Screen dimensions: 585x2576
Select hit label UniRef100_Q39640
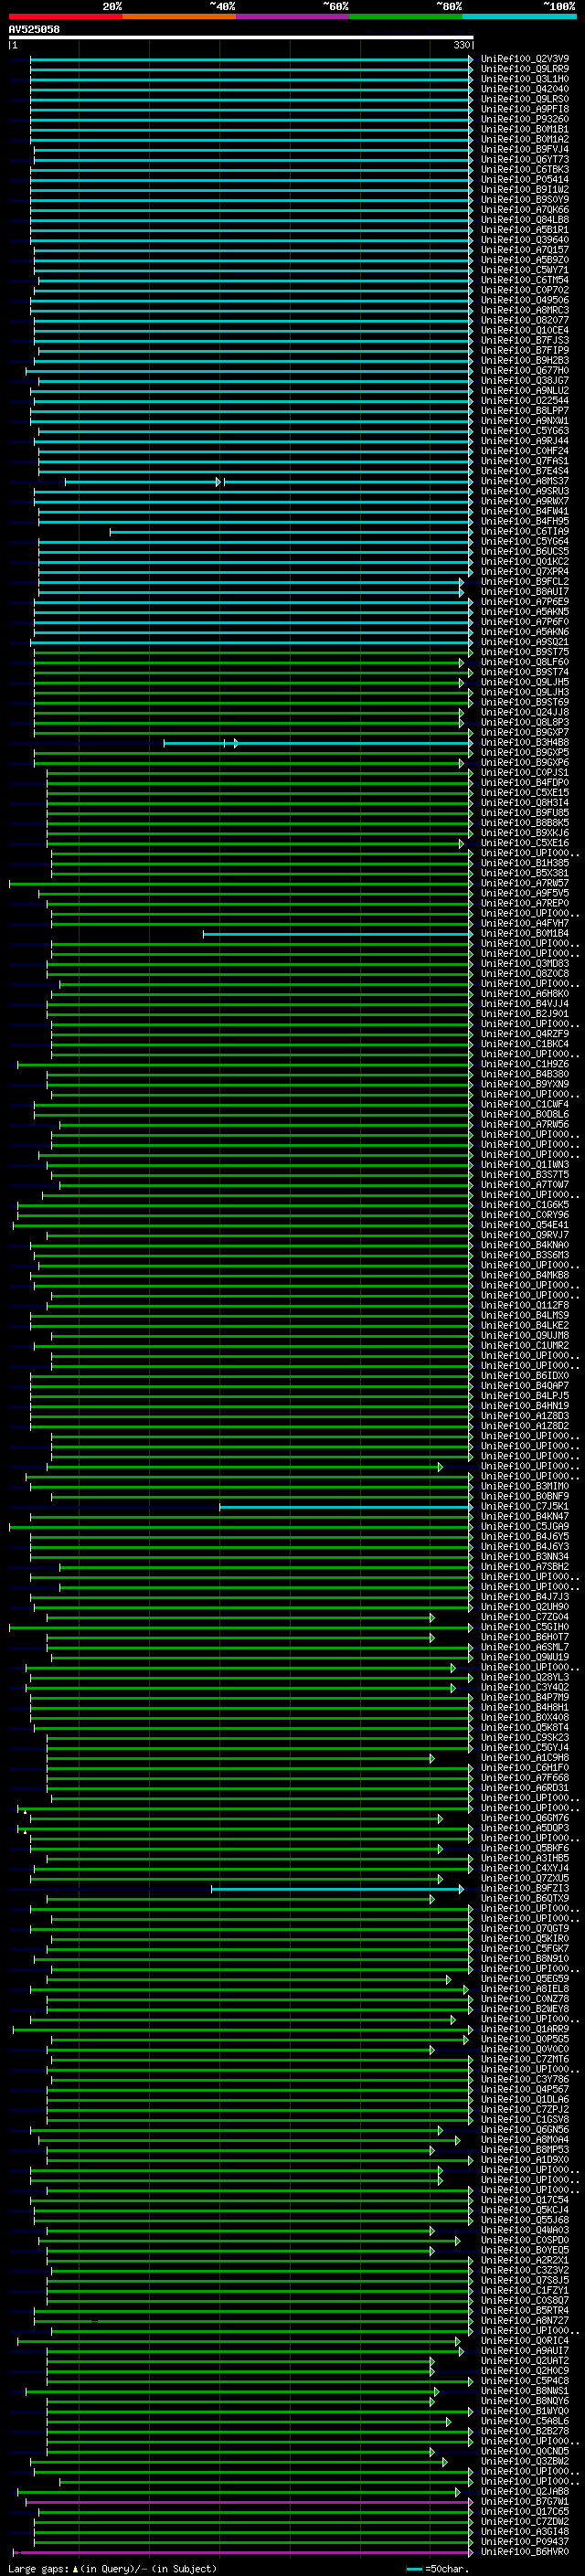525,240
